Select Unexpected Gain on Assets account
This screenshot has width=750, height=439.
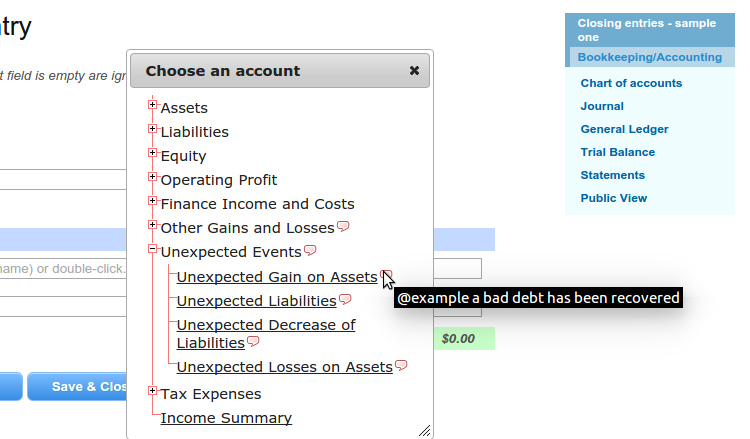coord(277,277)
